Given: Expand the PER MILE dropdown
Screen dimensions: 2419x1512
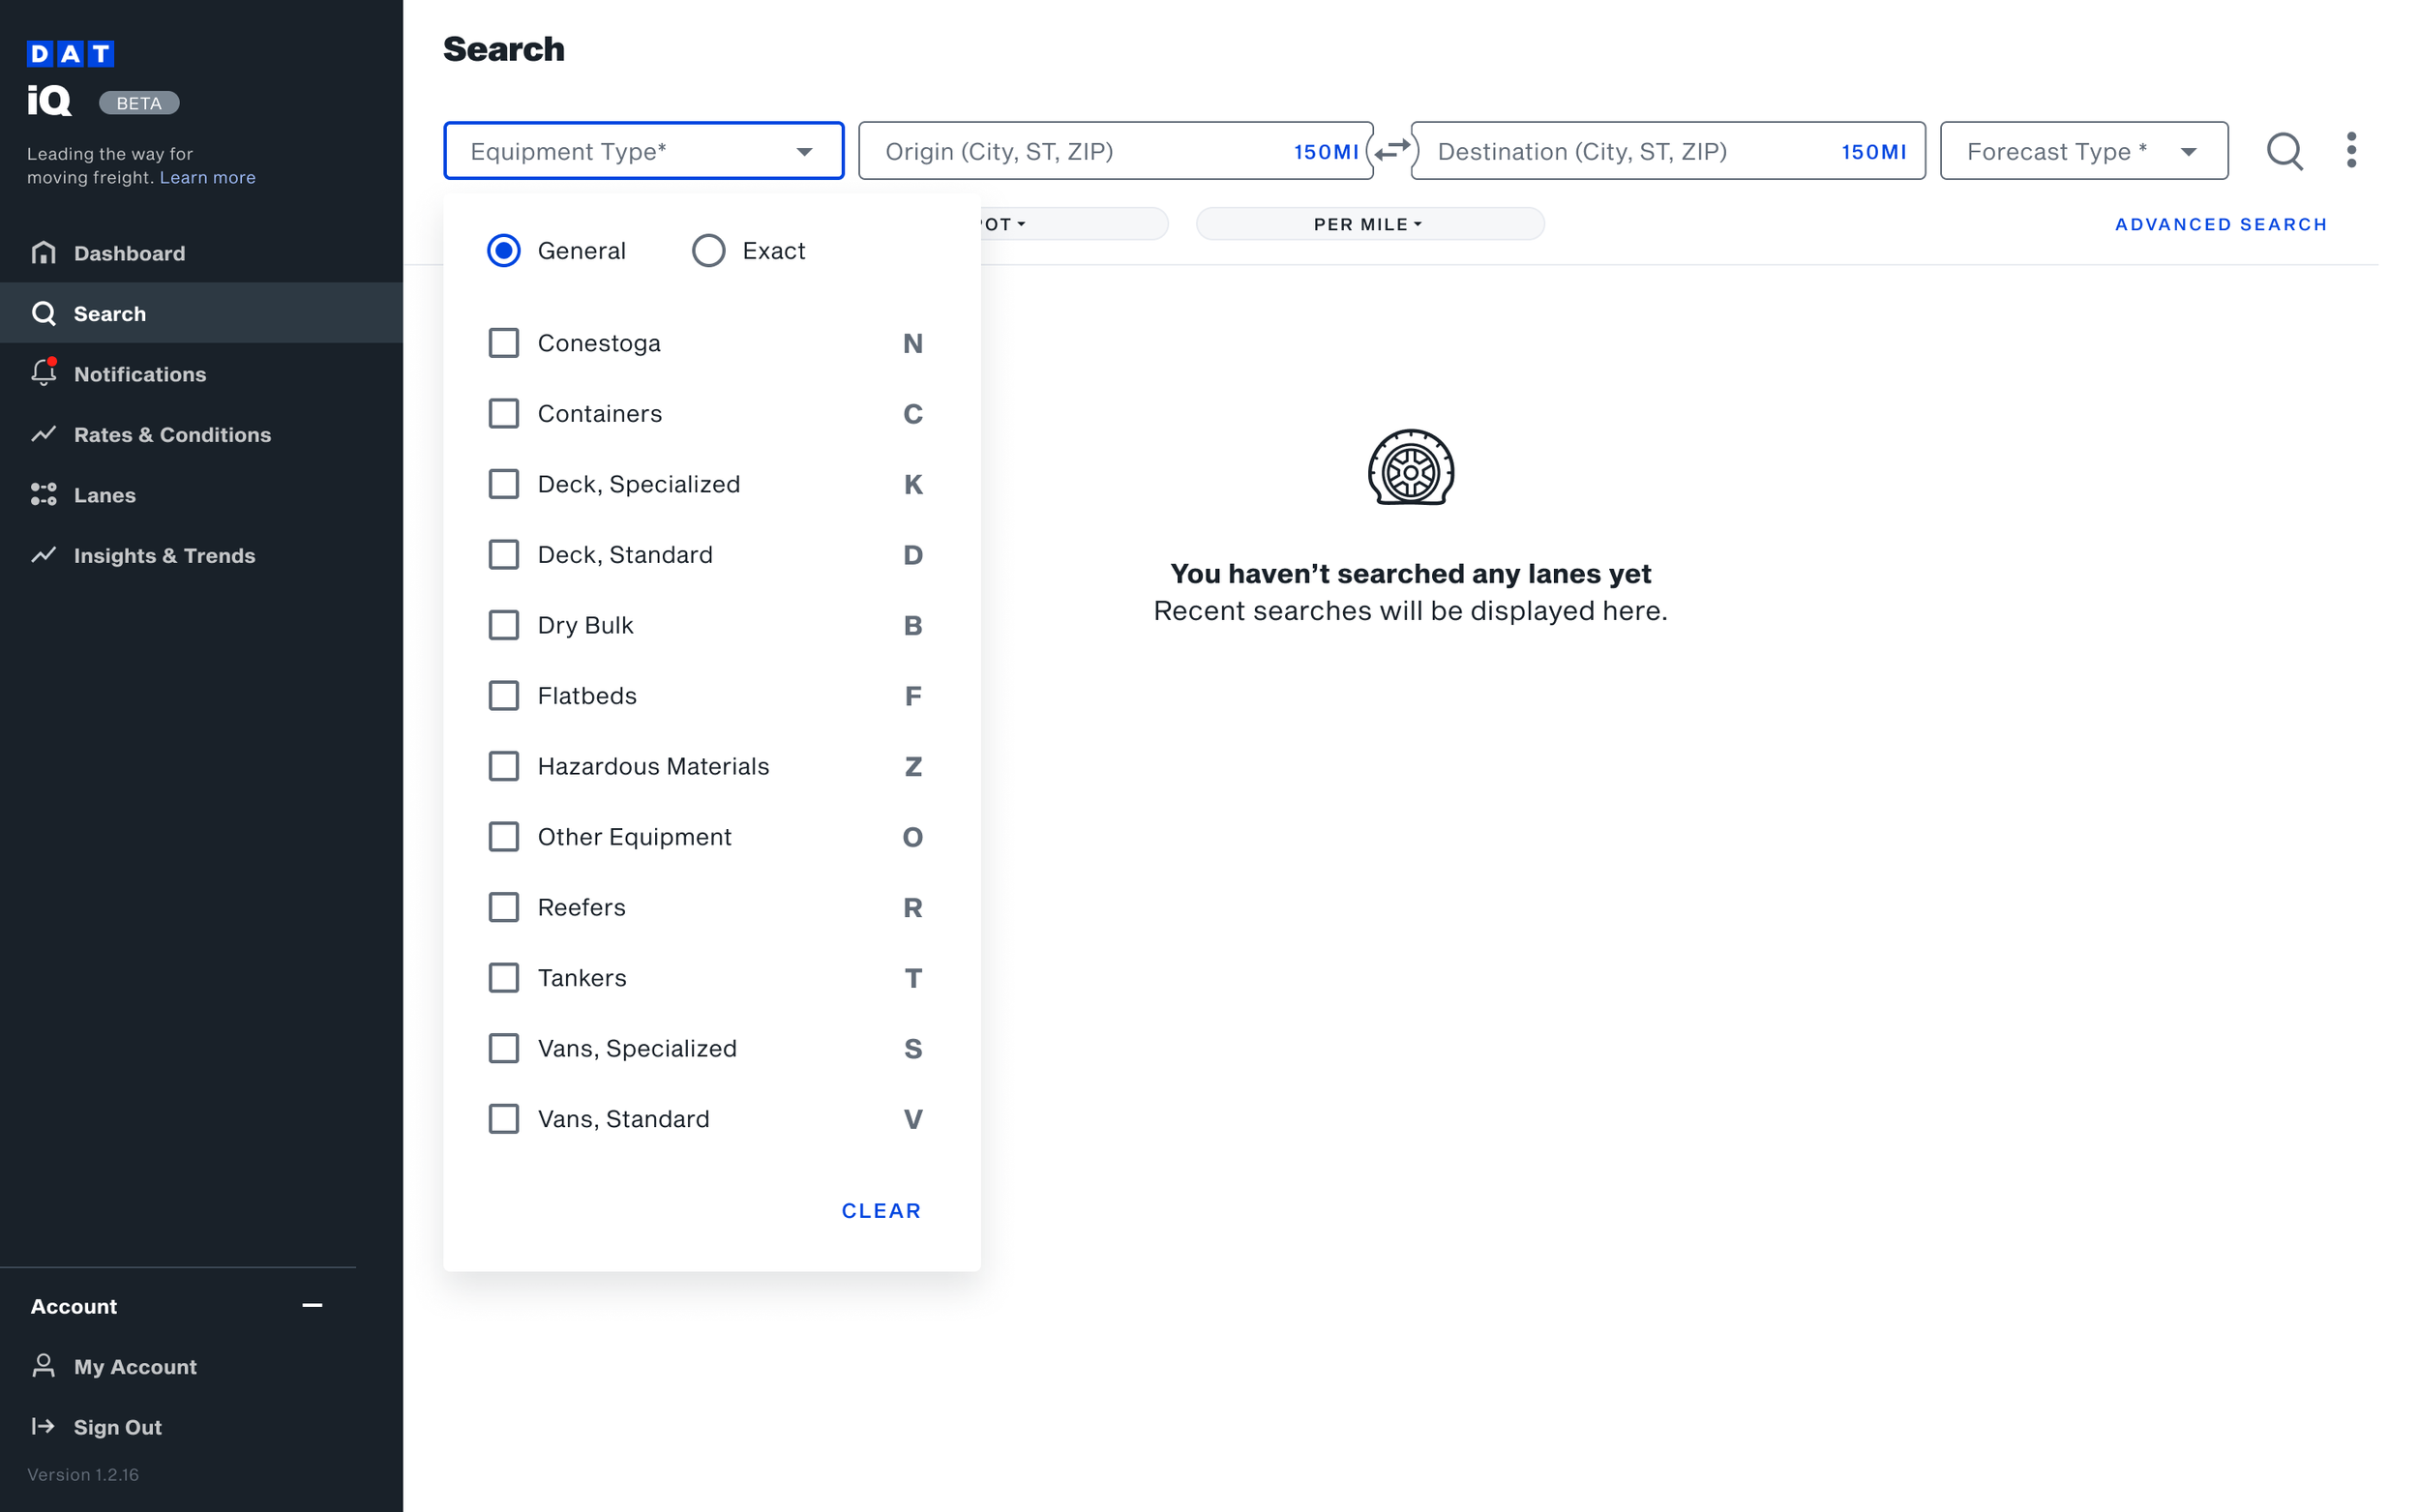Looking at the screenshot, I should pos(1368,224).
